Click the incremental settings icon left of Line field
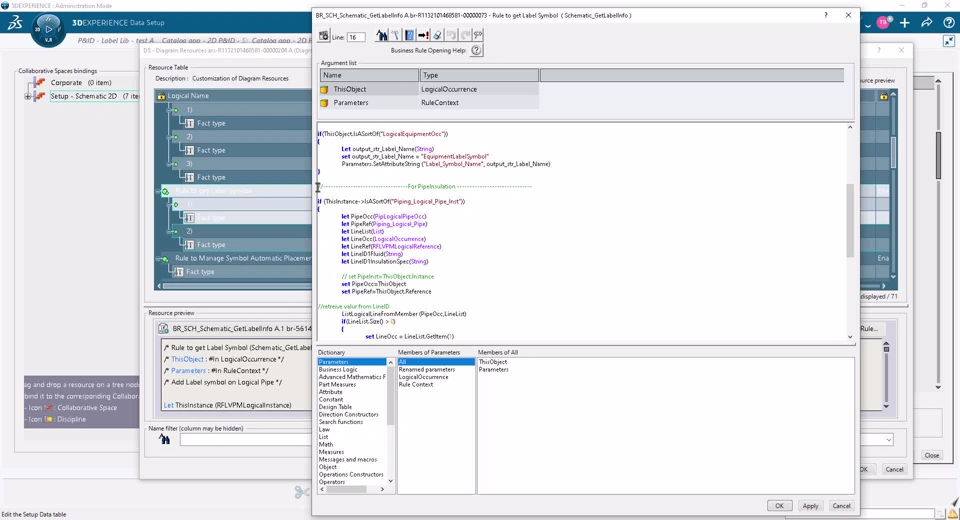 324,36
